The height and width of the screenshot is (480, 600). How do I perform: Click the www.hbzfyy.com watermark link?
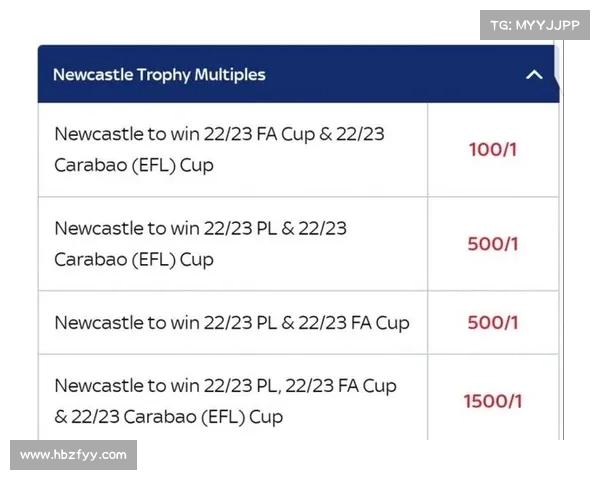coord(74,455)
